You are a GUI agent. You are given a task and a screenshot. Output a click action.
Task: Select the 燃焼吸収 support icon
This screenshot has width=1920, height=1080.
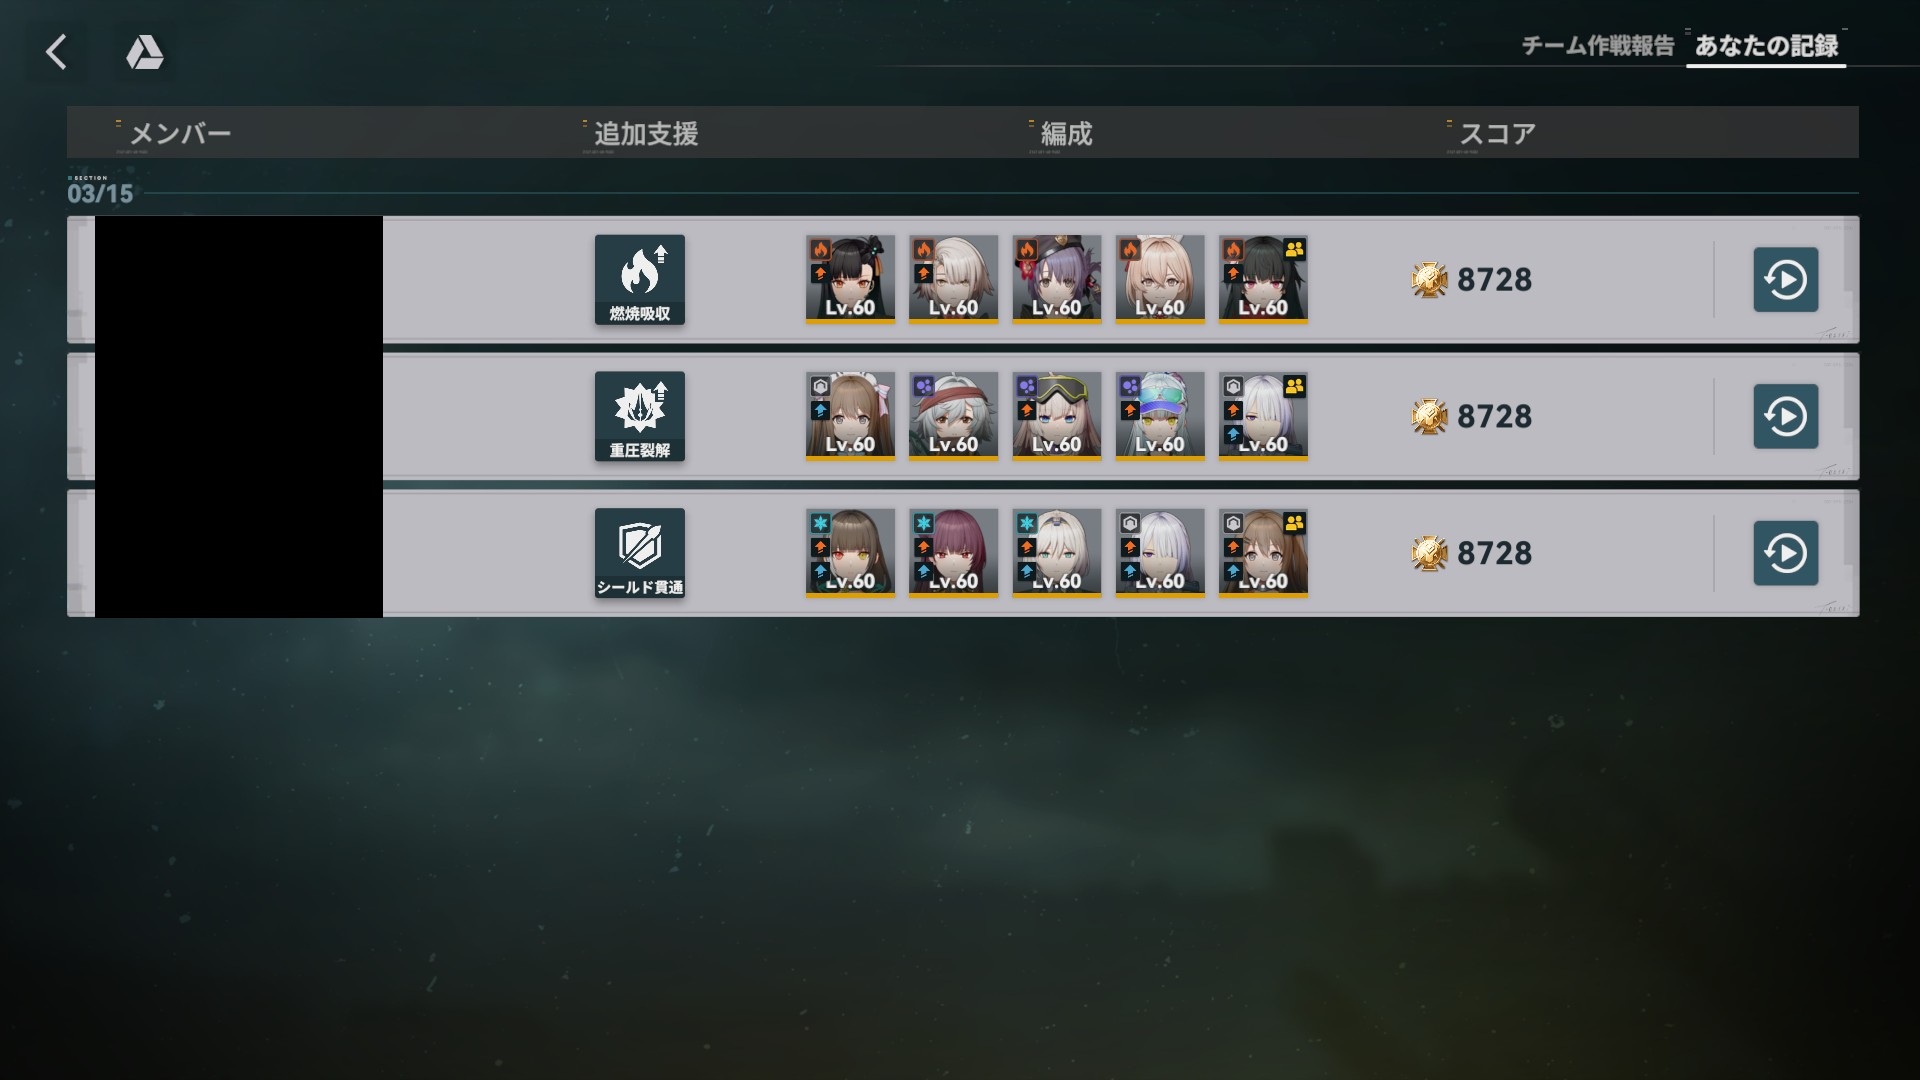coord(640,279)
